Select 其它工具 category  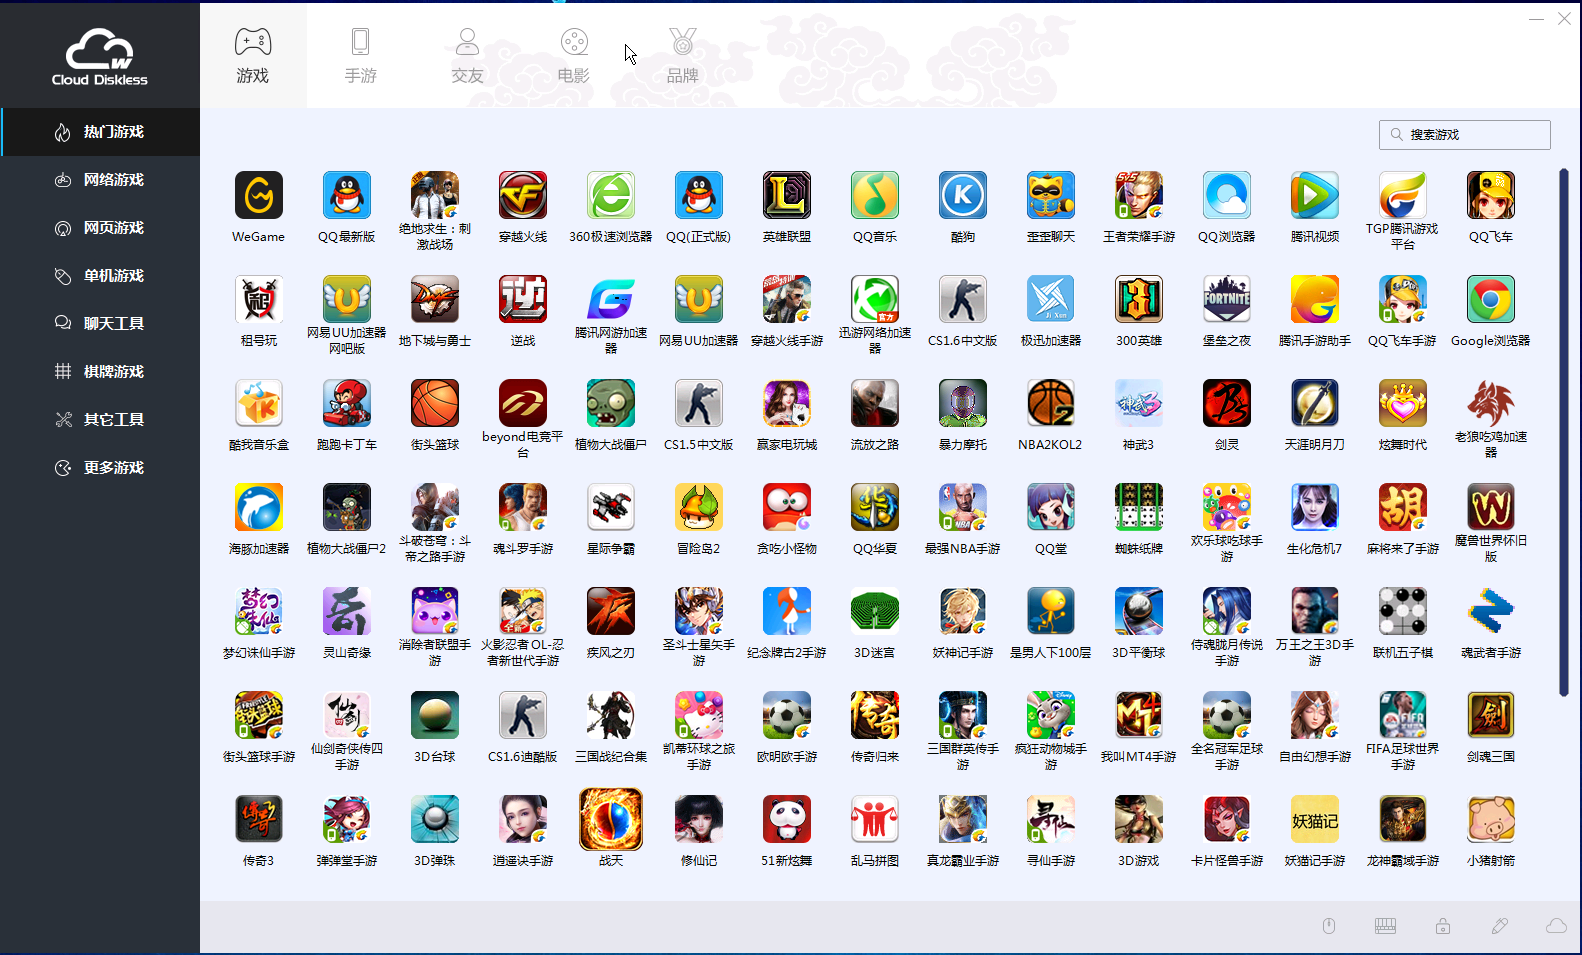[100, 420]
